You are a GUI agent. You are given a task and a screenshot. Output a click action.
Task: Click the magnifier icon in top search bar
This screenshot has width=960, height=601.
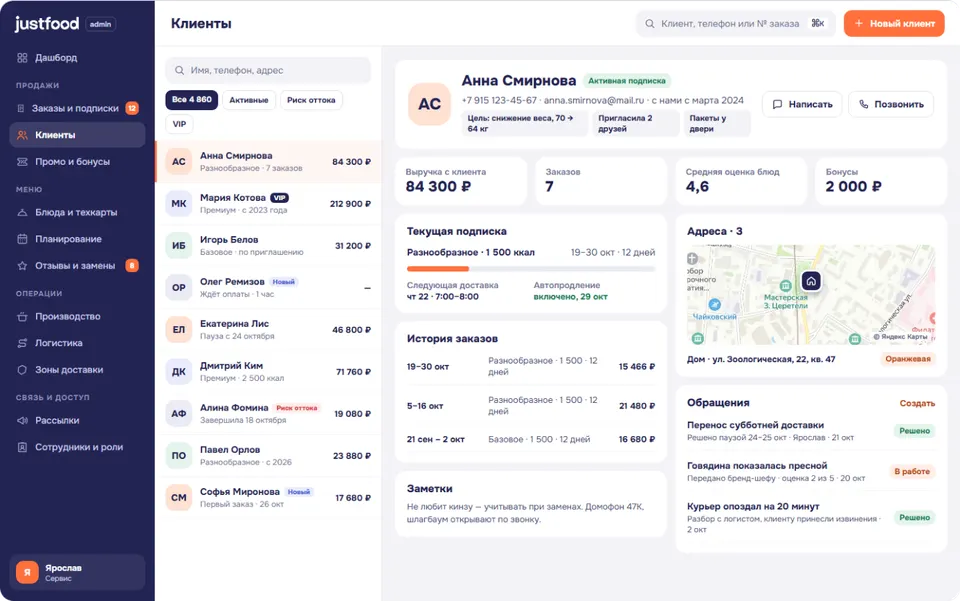(x=650, y=23)
